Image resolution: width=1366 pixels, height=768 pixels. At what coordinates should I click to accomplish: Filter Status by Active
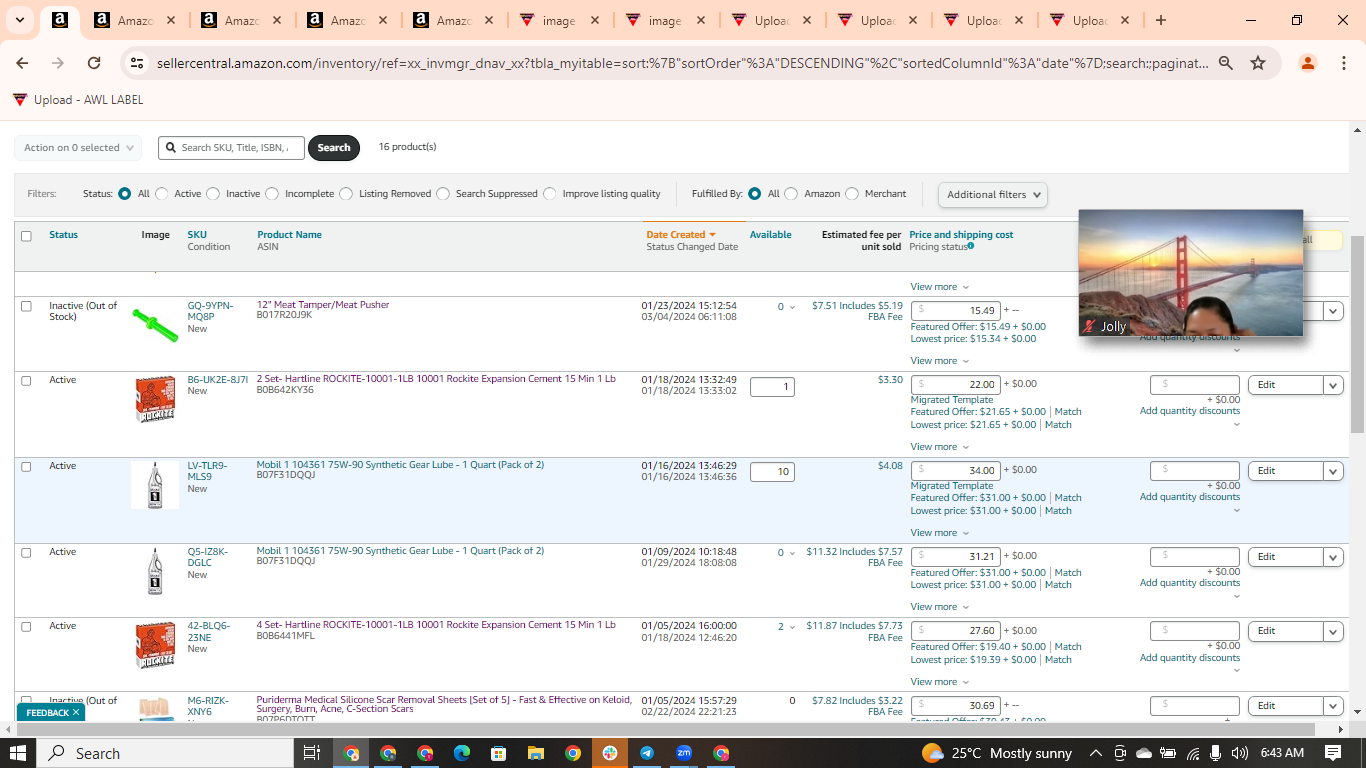pos(161,194)
